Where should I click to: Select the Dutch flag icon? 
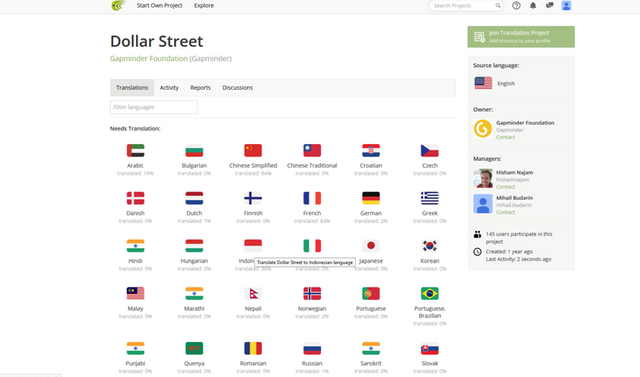click(x=194, y=198)
